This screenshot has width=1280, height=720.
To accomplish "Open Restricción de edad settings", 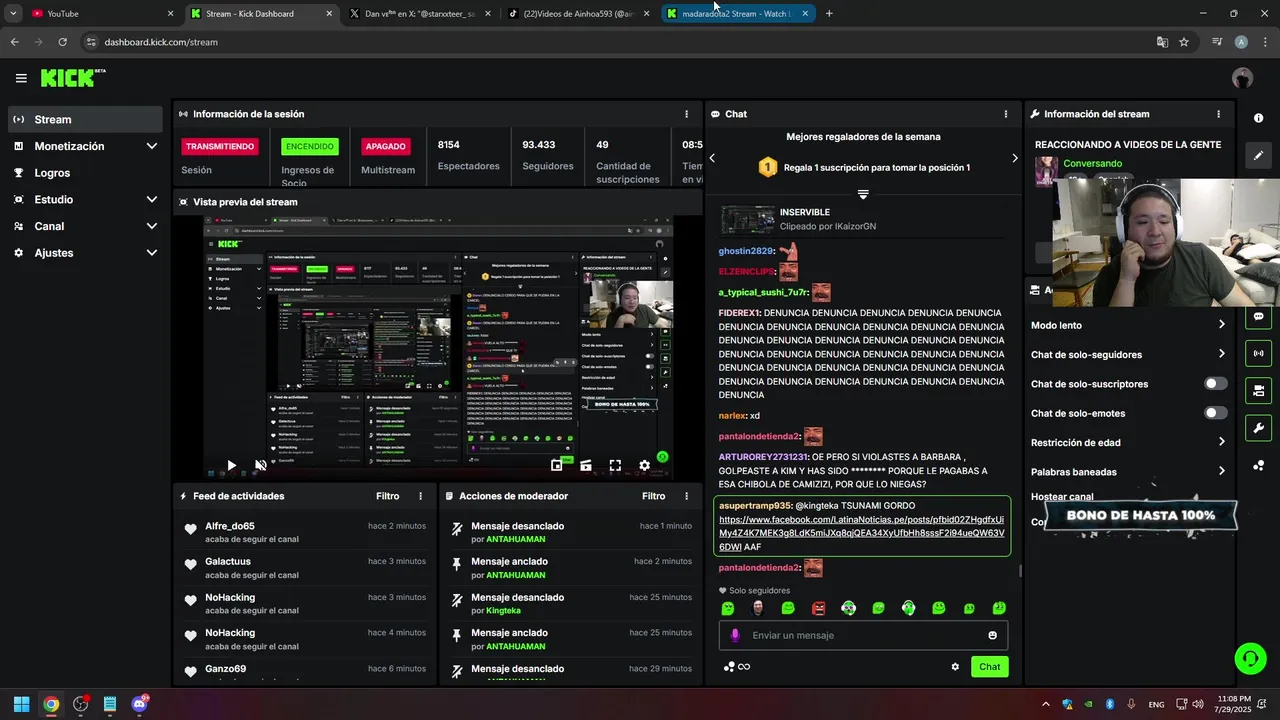I will click(x=1128, y=442).
